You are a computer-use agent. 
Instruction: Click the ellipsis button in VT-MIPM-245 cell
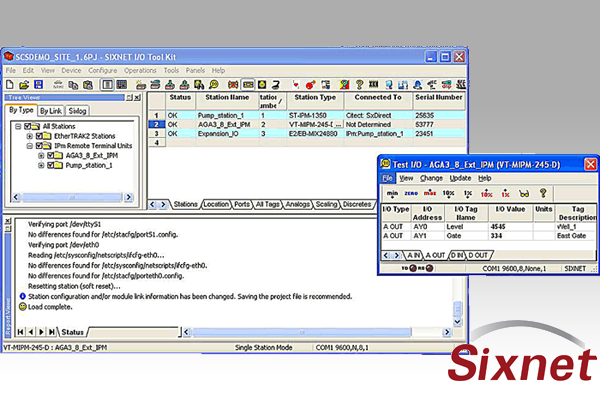pyautogui.click(x=338, y=124)
